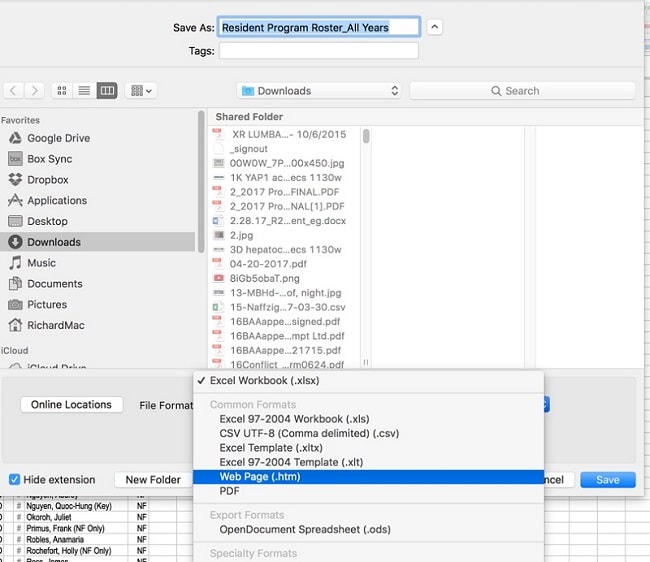
Task: Open Documents in sidebar
Action: click(97, 283)
